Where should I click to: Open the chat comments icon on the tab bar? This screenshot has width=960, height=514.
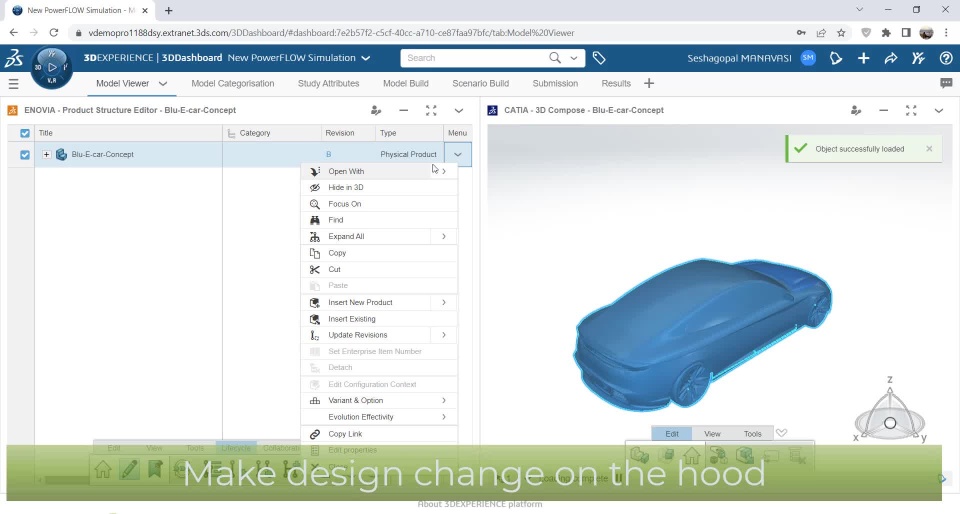coord(946,83)
